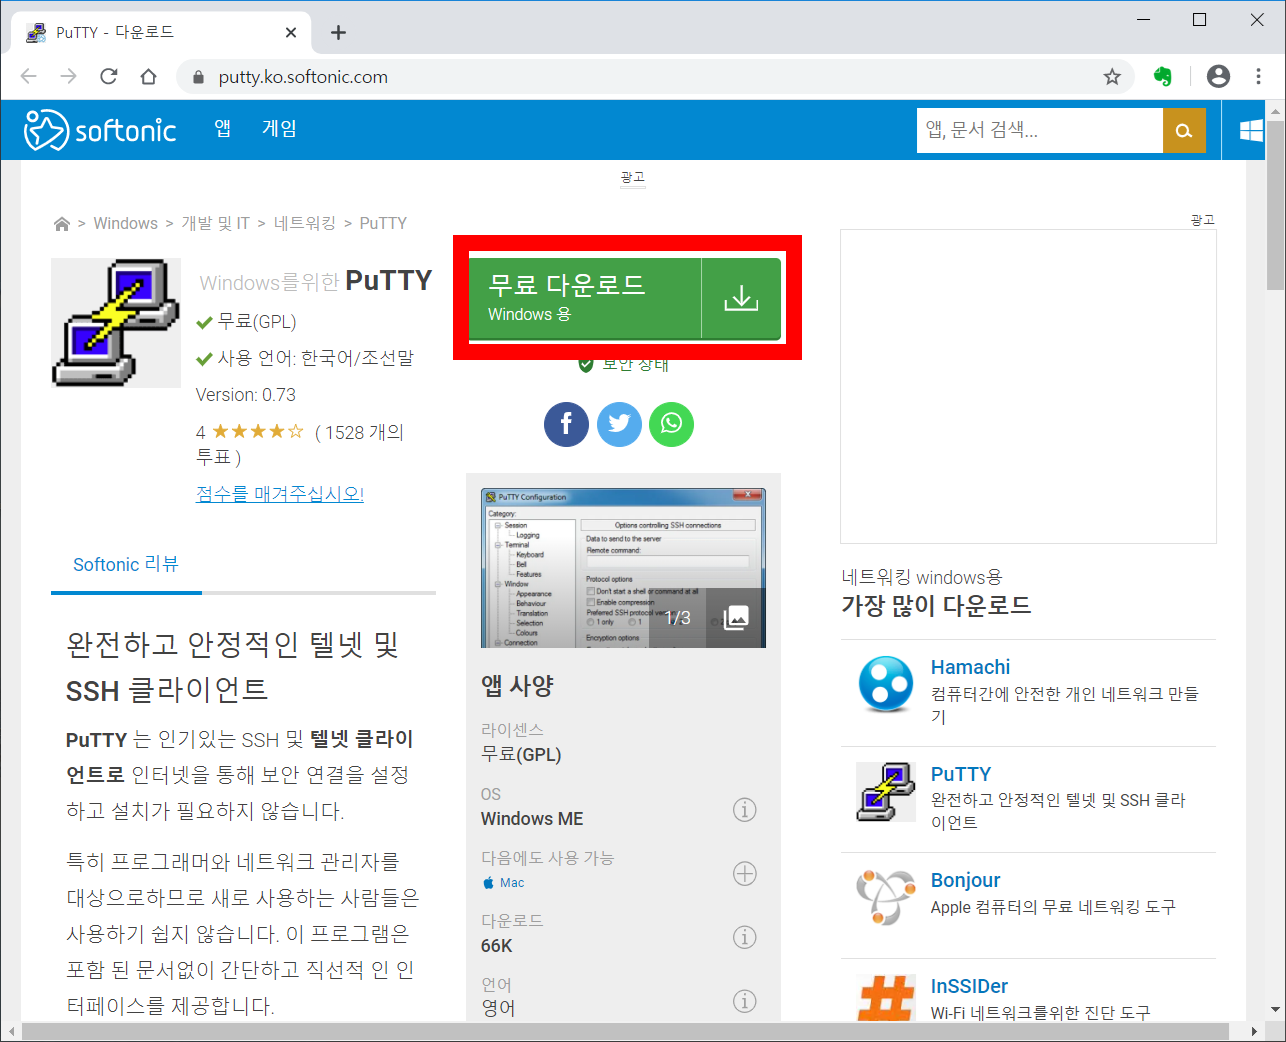Click the 무료 다운로드 button
This screenshot has height=1042, width=1286.
[x=625, y=298]
